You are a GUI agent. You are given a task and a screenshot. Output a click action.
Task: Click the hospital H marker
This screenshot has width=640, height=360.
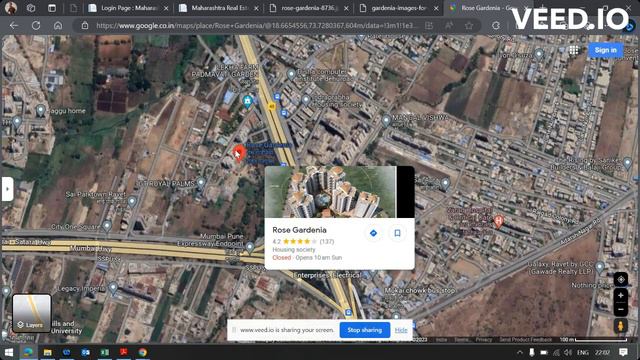(498, 222)
